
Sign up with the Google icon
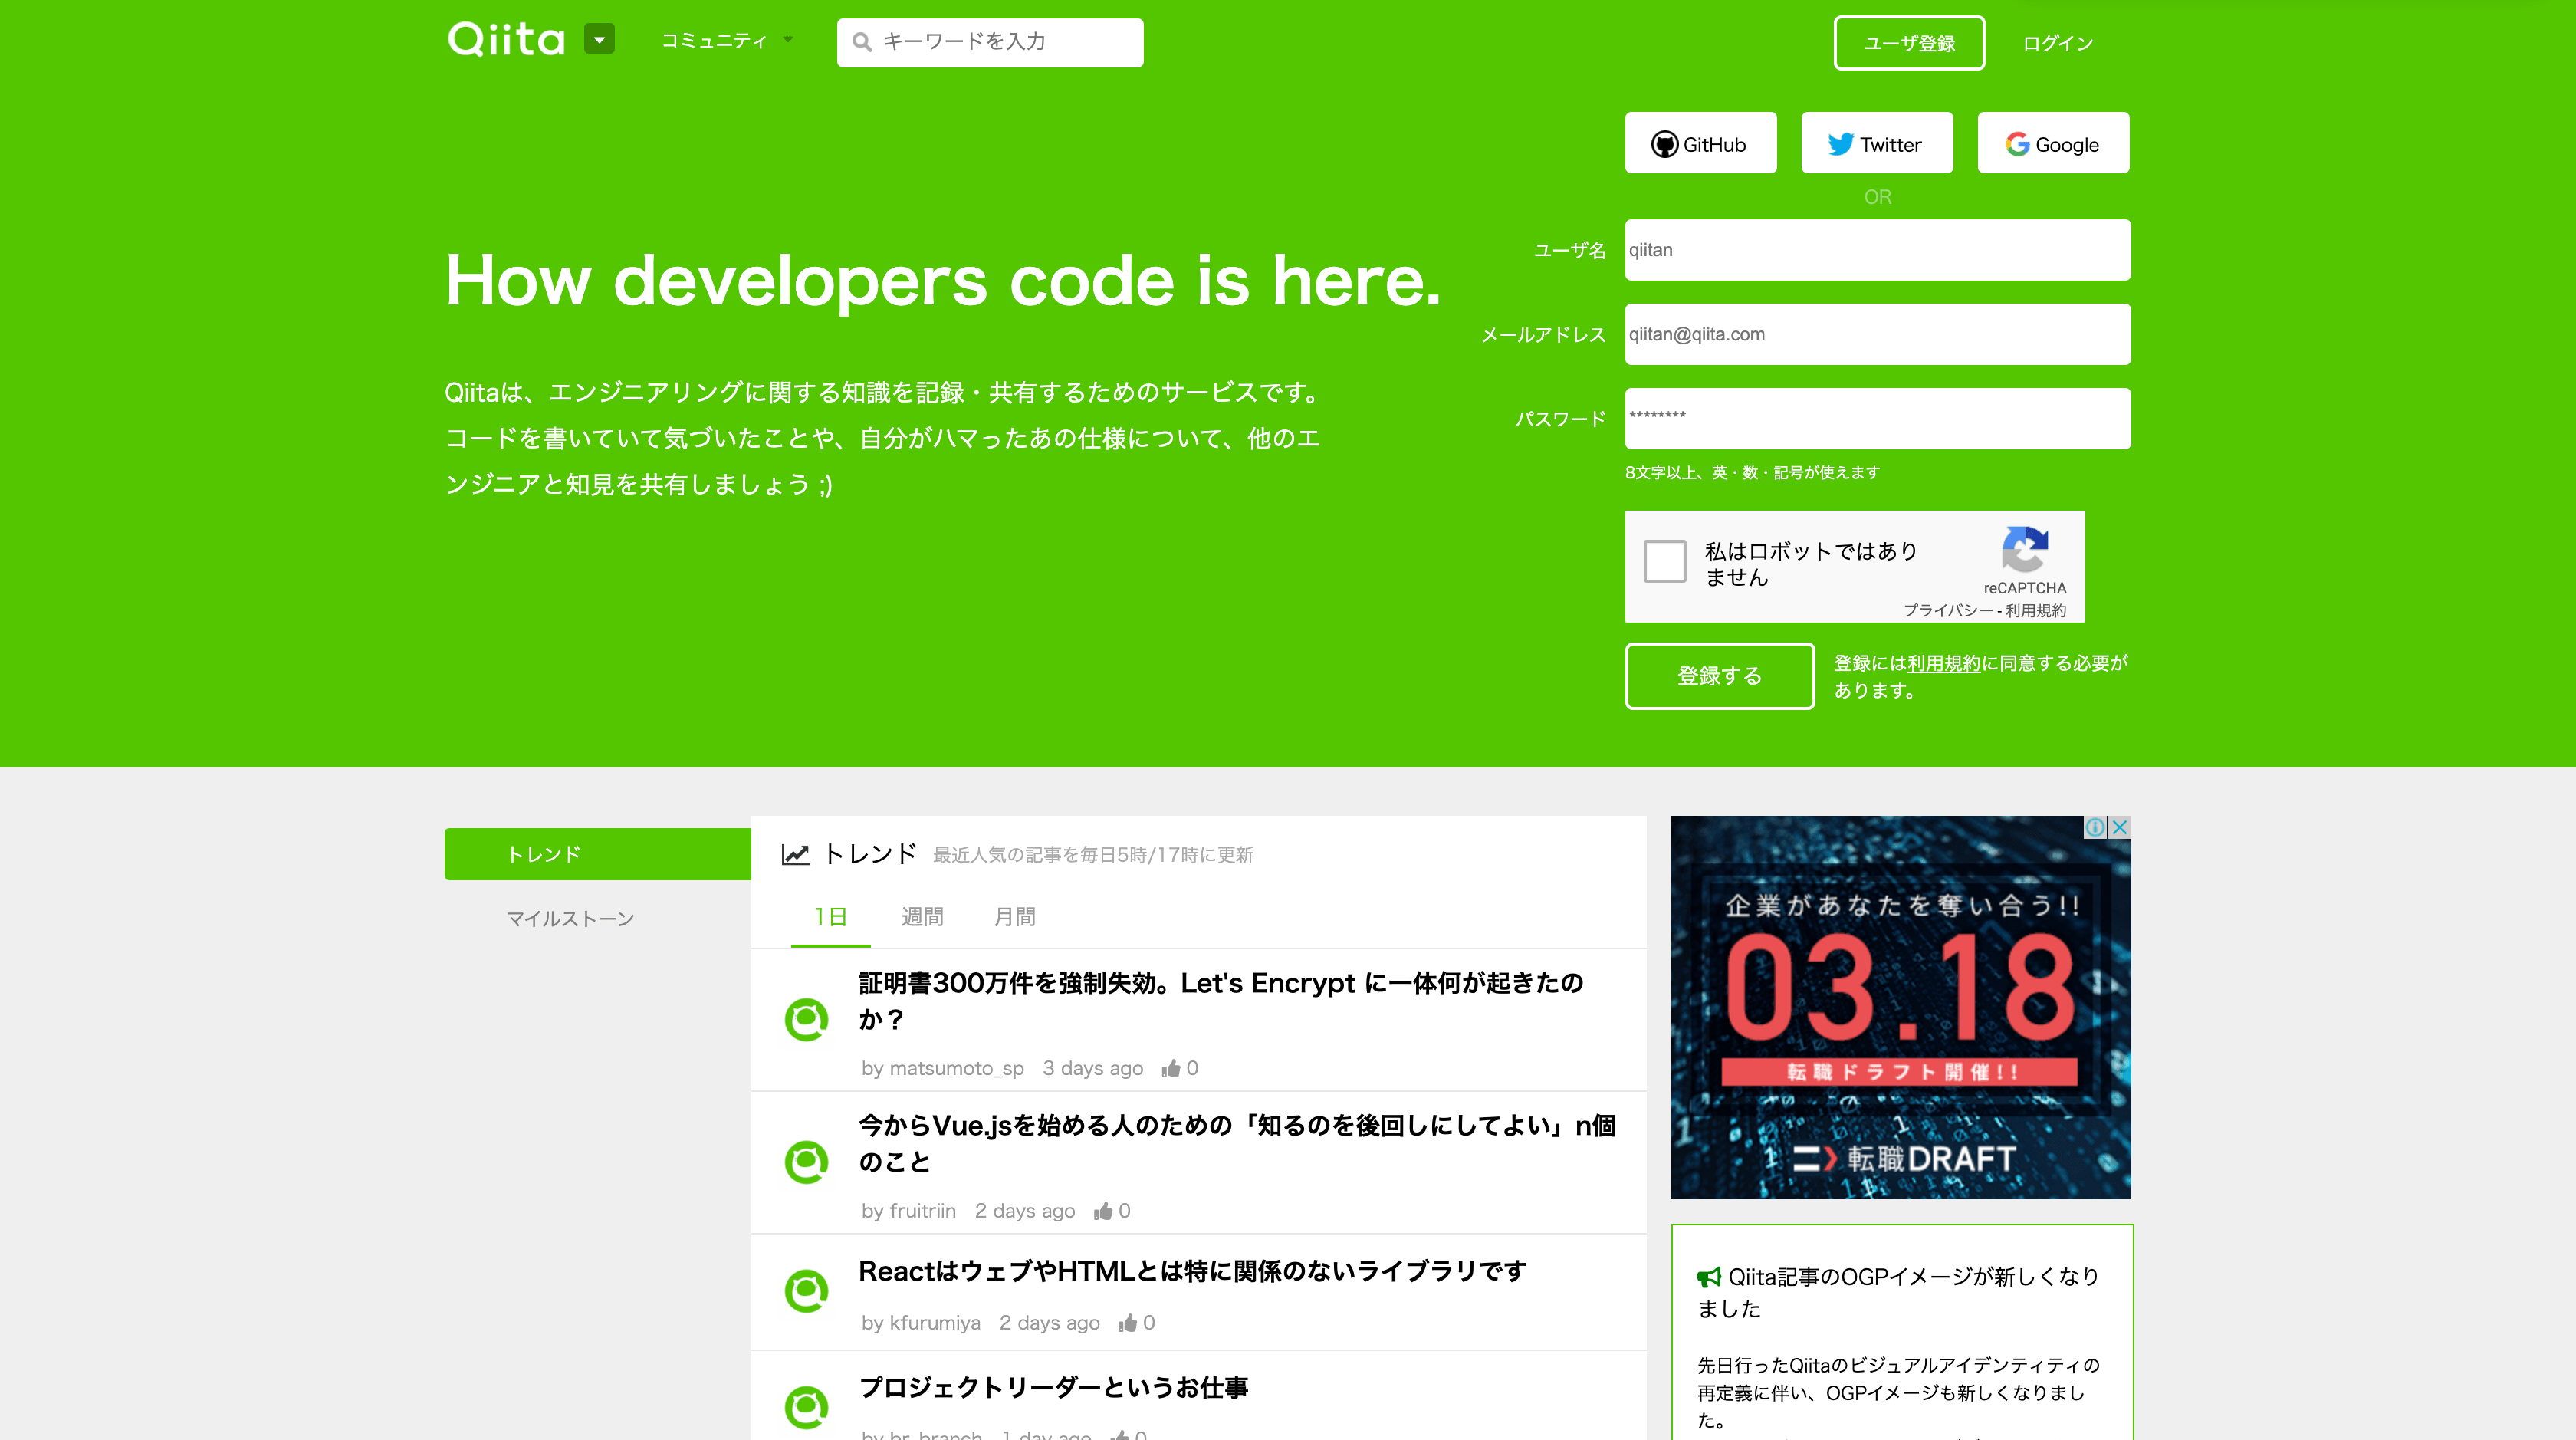[2016, 143]
